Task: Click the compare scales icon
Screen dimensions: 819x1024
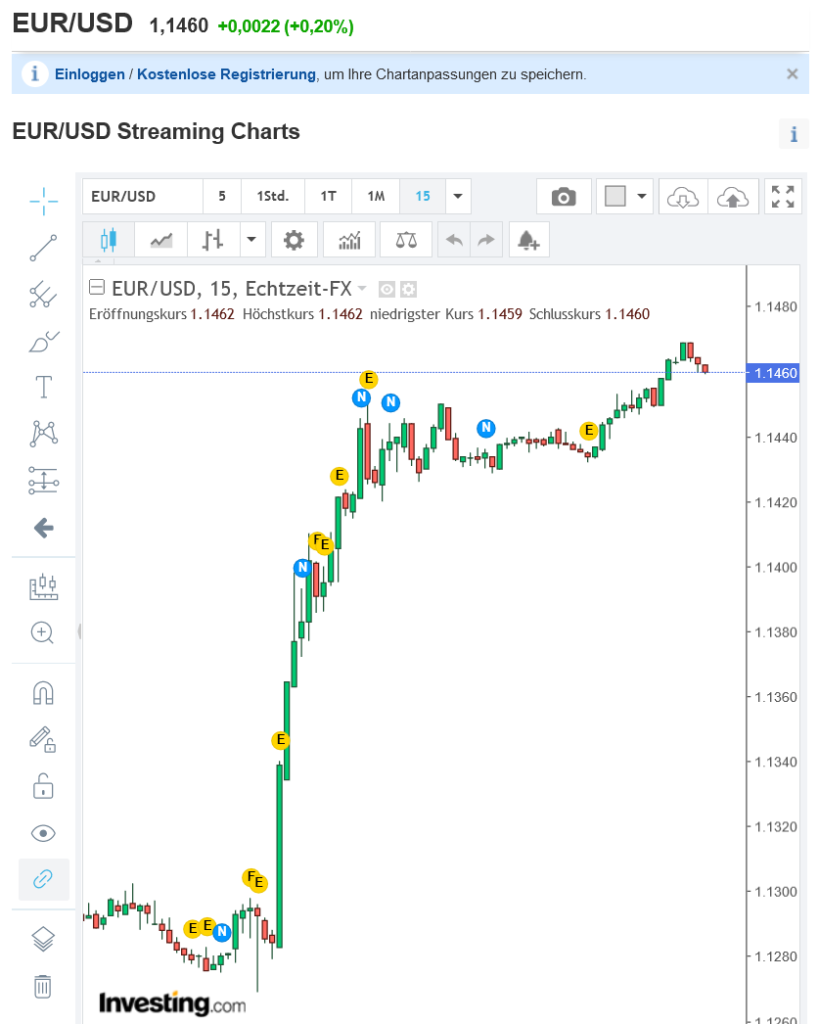Action: [406, 240]
